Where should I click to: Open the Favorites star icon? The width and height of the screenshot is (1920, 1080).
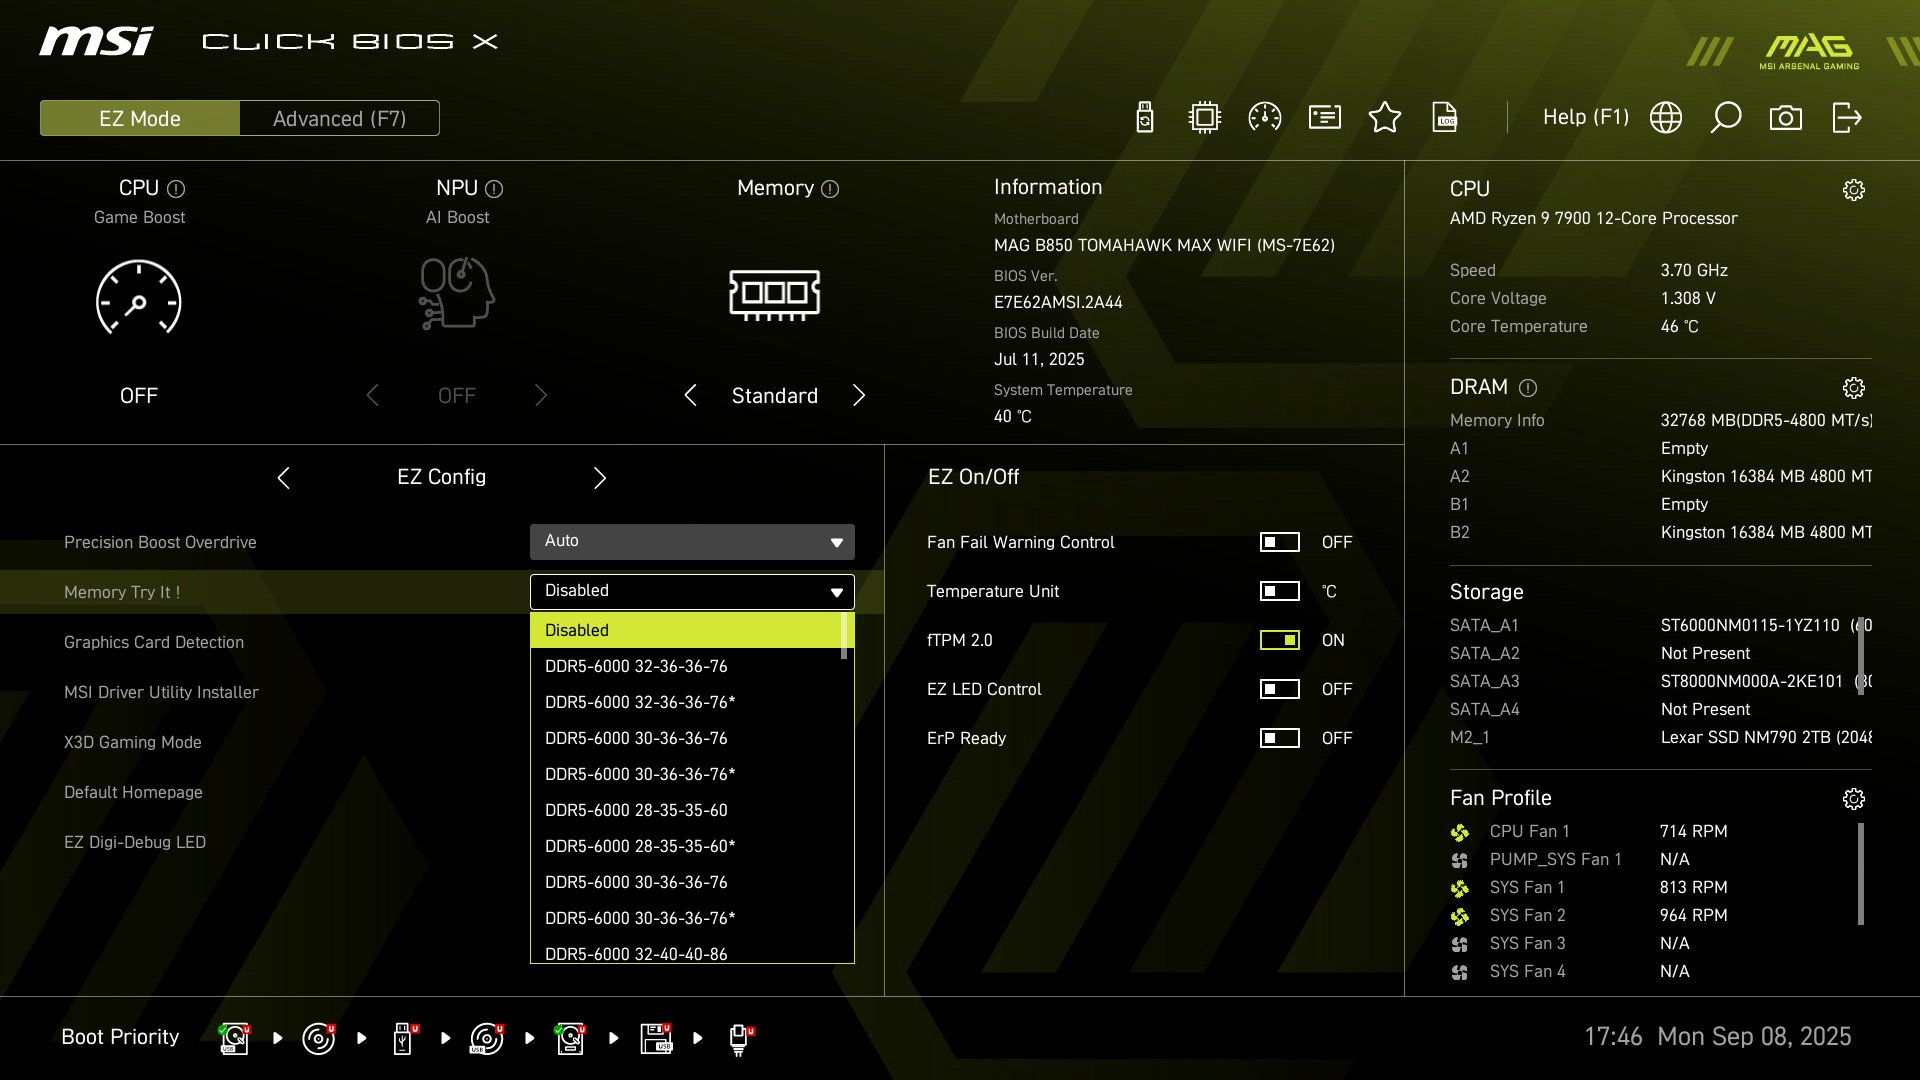coord(1385,117)
